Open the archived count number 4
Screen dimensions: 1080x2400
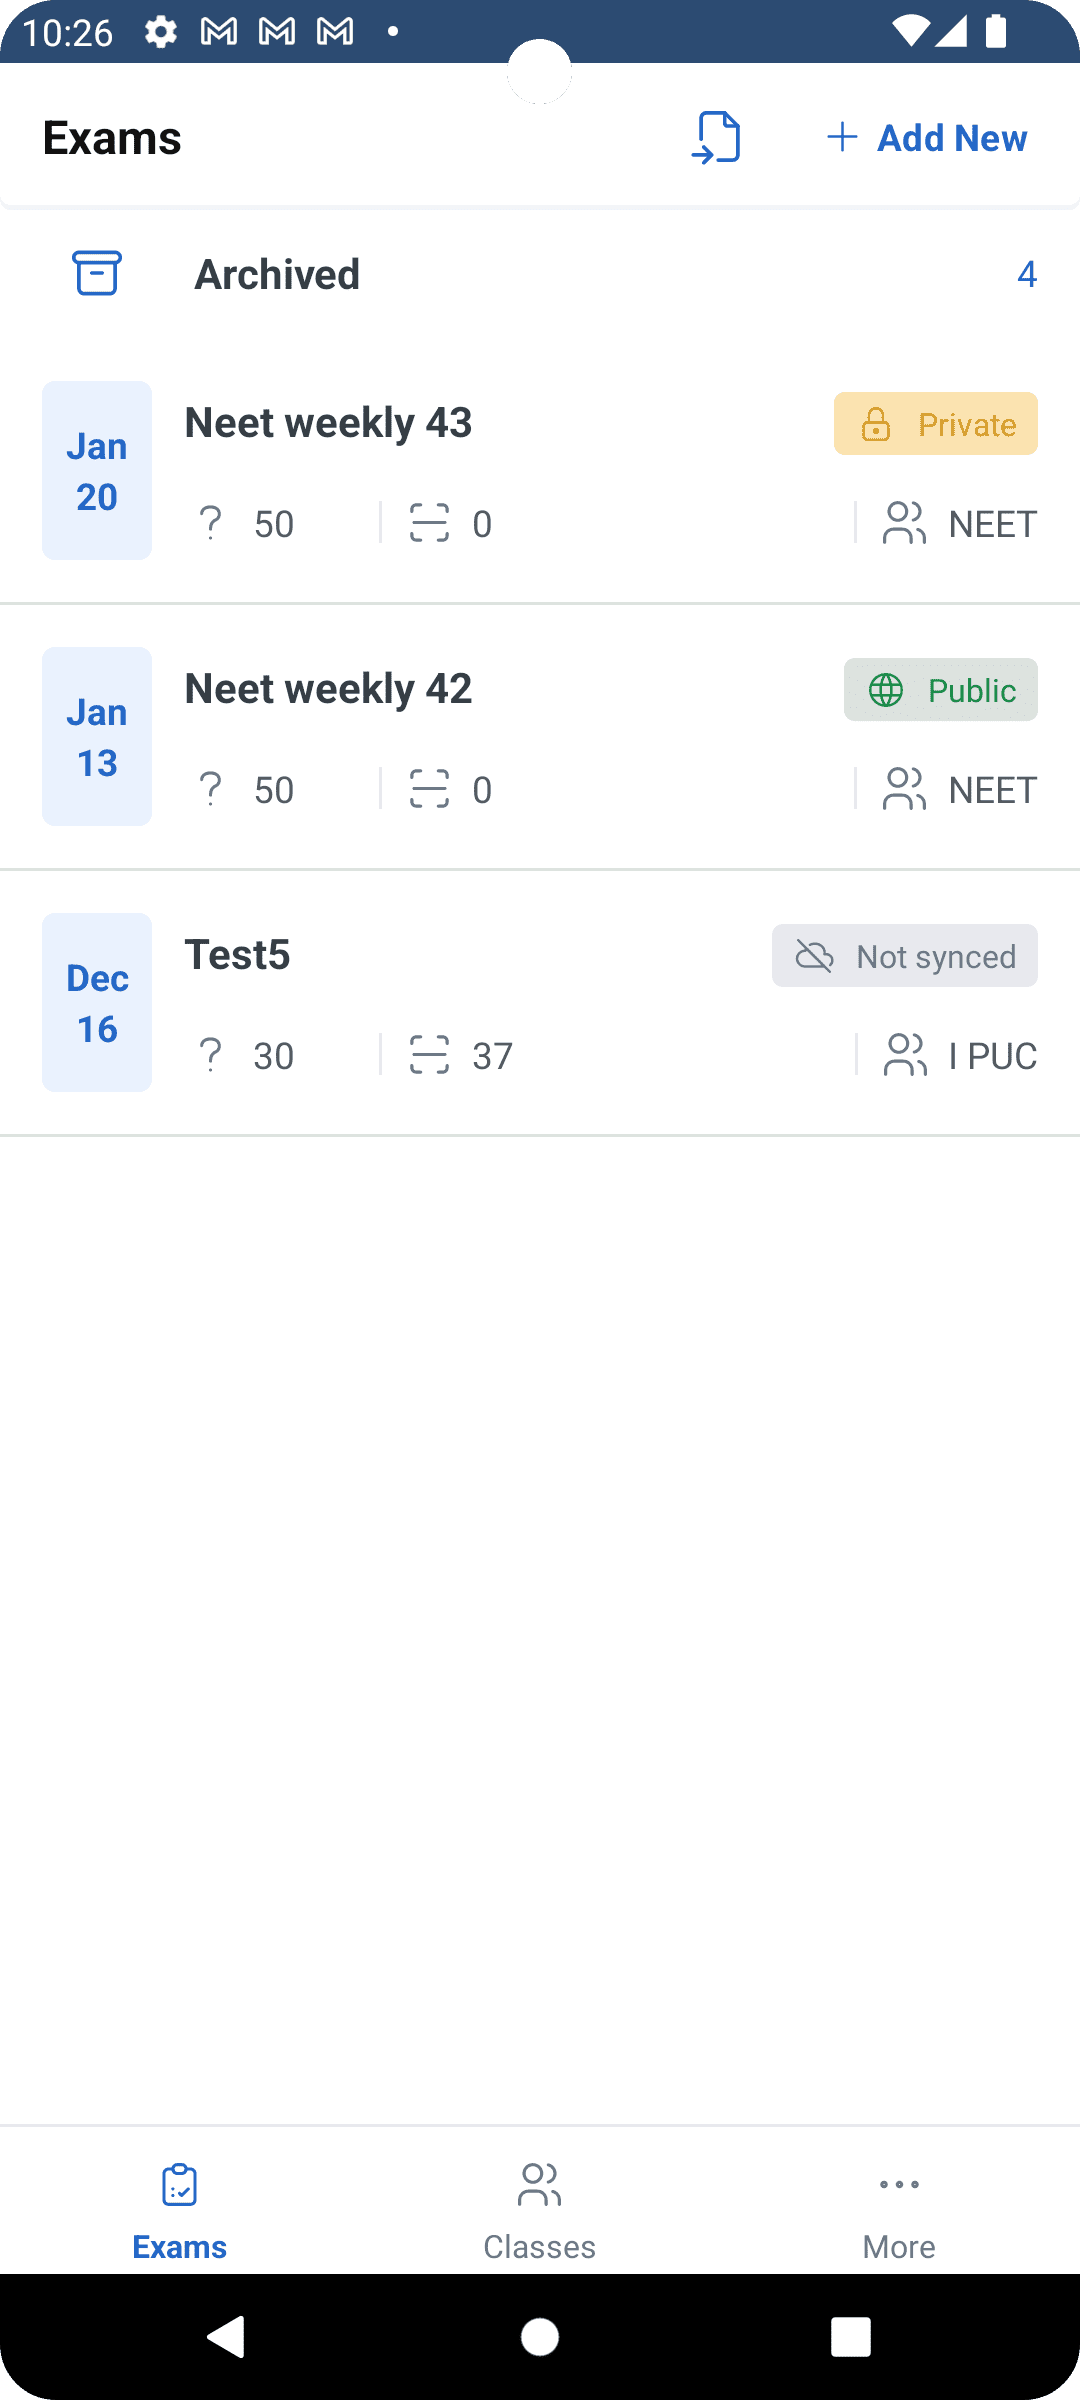(x=1026, y=274)
